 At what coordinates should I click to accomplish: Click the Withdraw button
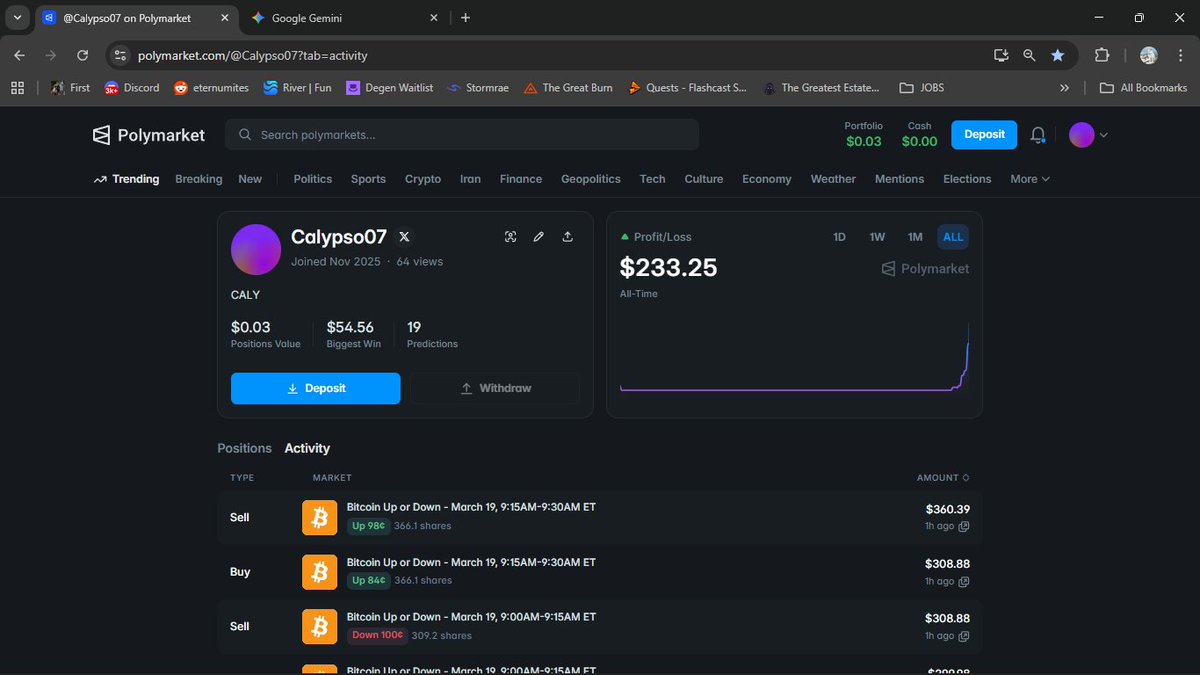tap(495, 388)
